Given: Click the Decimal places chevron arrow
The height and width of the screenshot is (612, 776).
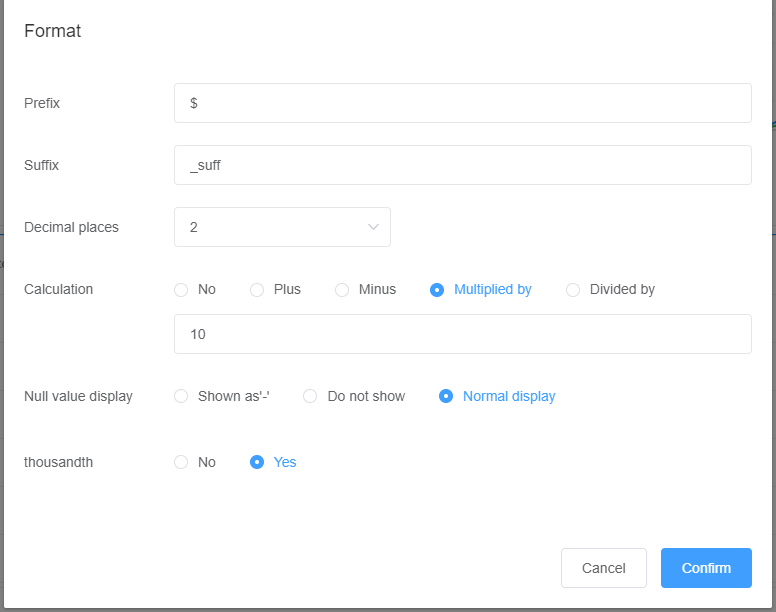Looking at the screenshot, I should [373, 227].
